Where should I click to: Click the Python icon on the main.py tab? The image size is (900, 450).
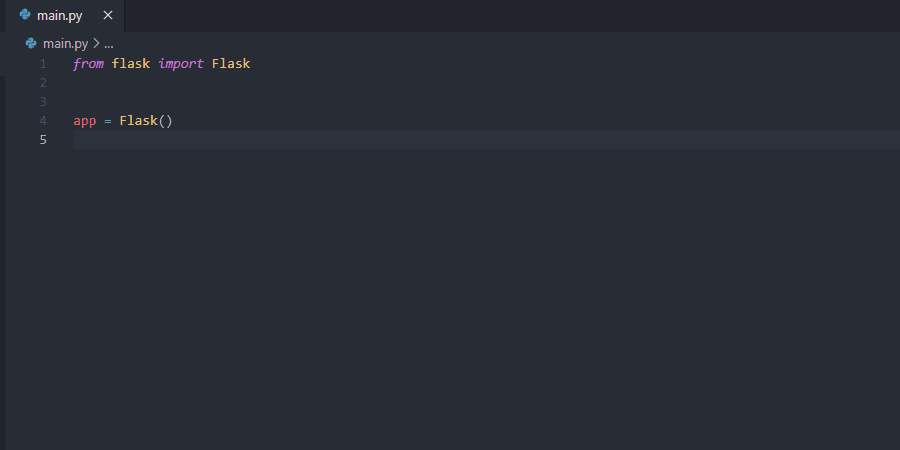click(25, 15)
